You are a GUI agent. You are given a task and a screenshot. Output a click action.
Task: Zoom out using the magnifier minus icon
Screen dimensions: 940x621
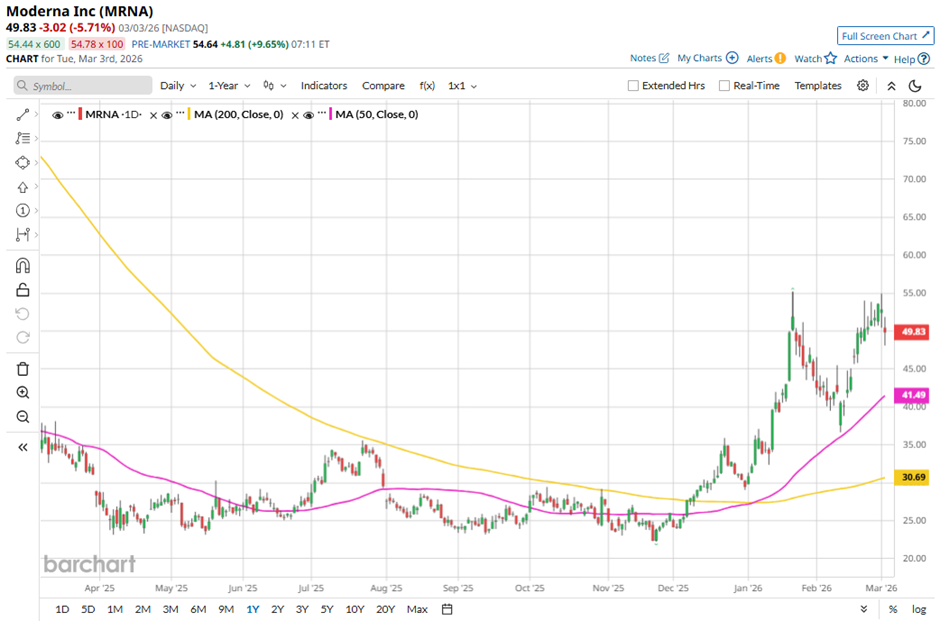[x=22, y=416]
